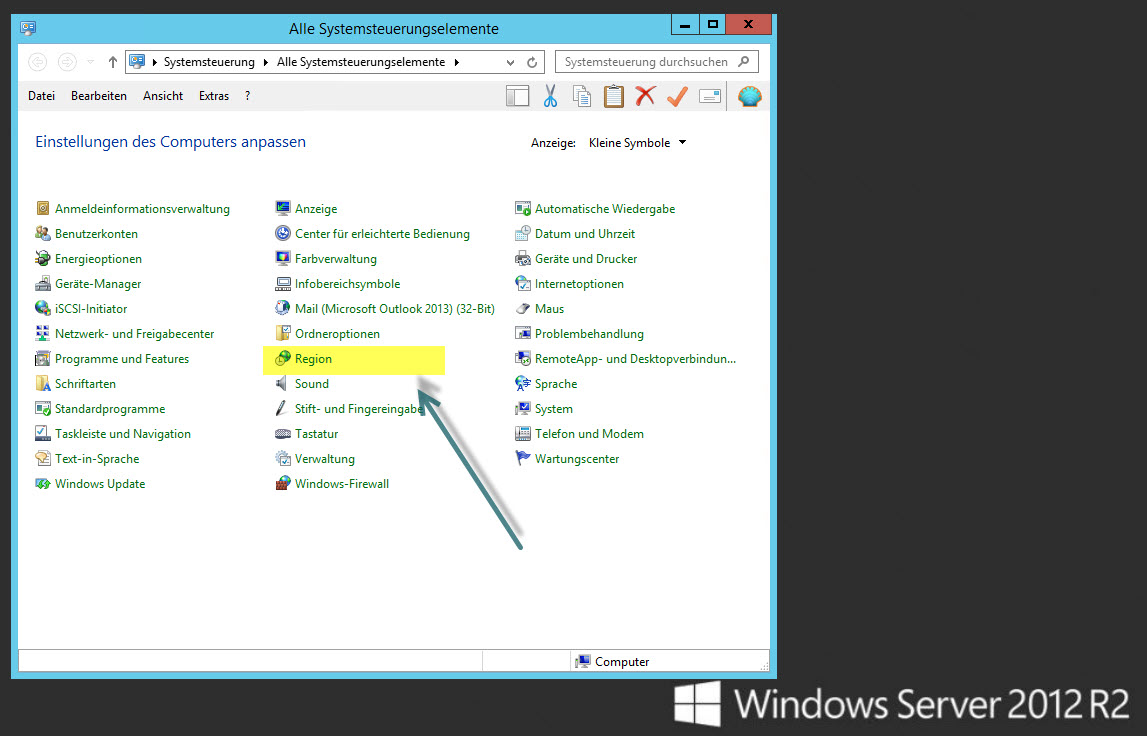Click the iSCSI-Initiator globe icon
Image resolution: width=1147 pixels, height=736 pixels.
(43, 308)
